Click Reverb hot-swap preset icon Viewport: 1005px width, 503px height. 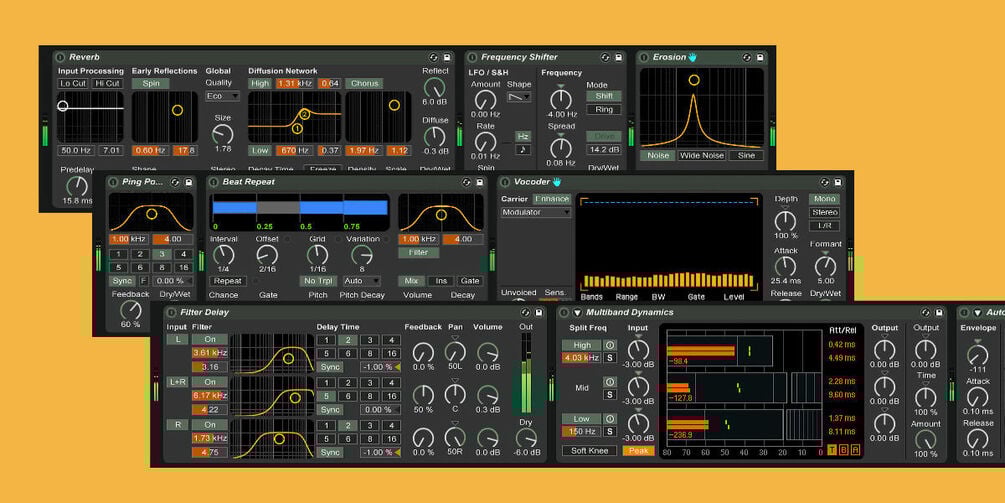coord(434,57)
